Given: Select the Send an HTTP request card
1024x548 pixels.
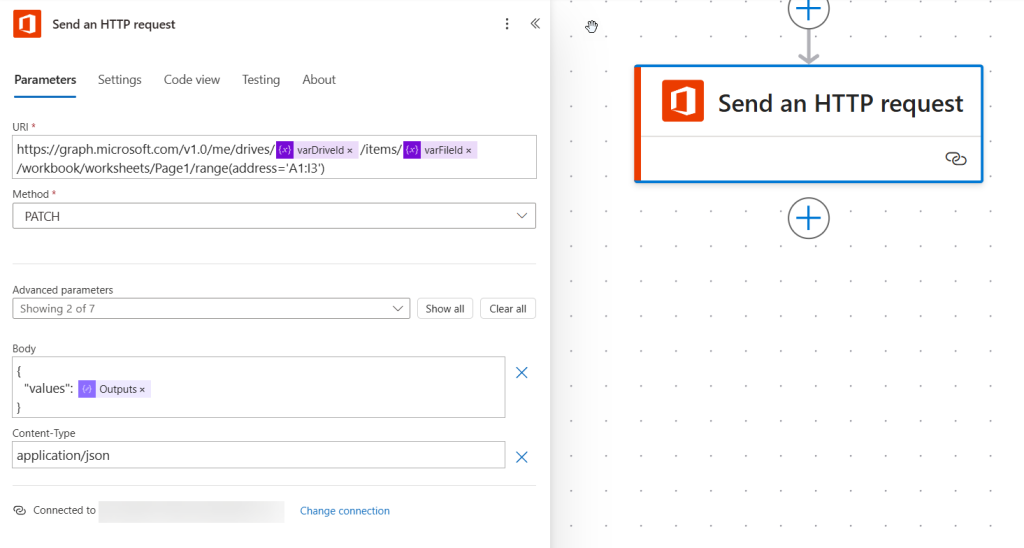Looking at the screenshot, I should click(x=808, y=124).
